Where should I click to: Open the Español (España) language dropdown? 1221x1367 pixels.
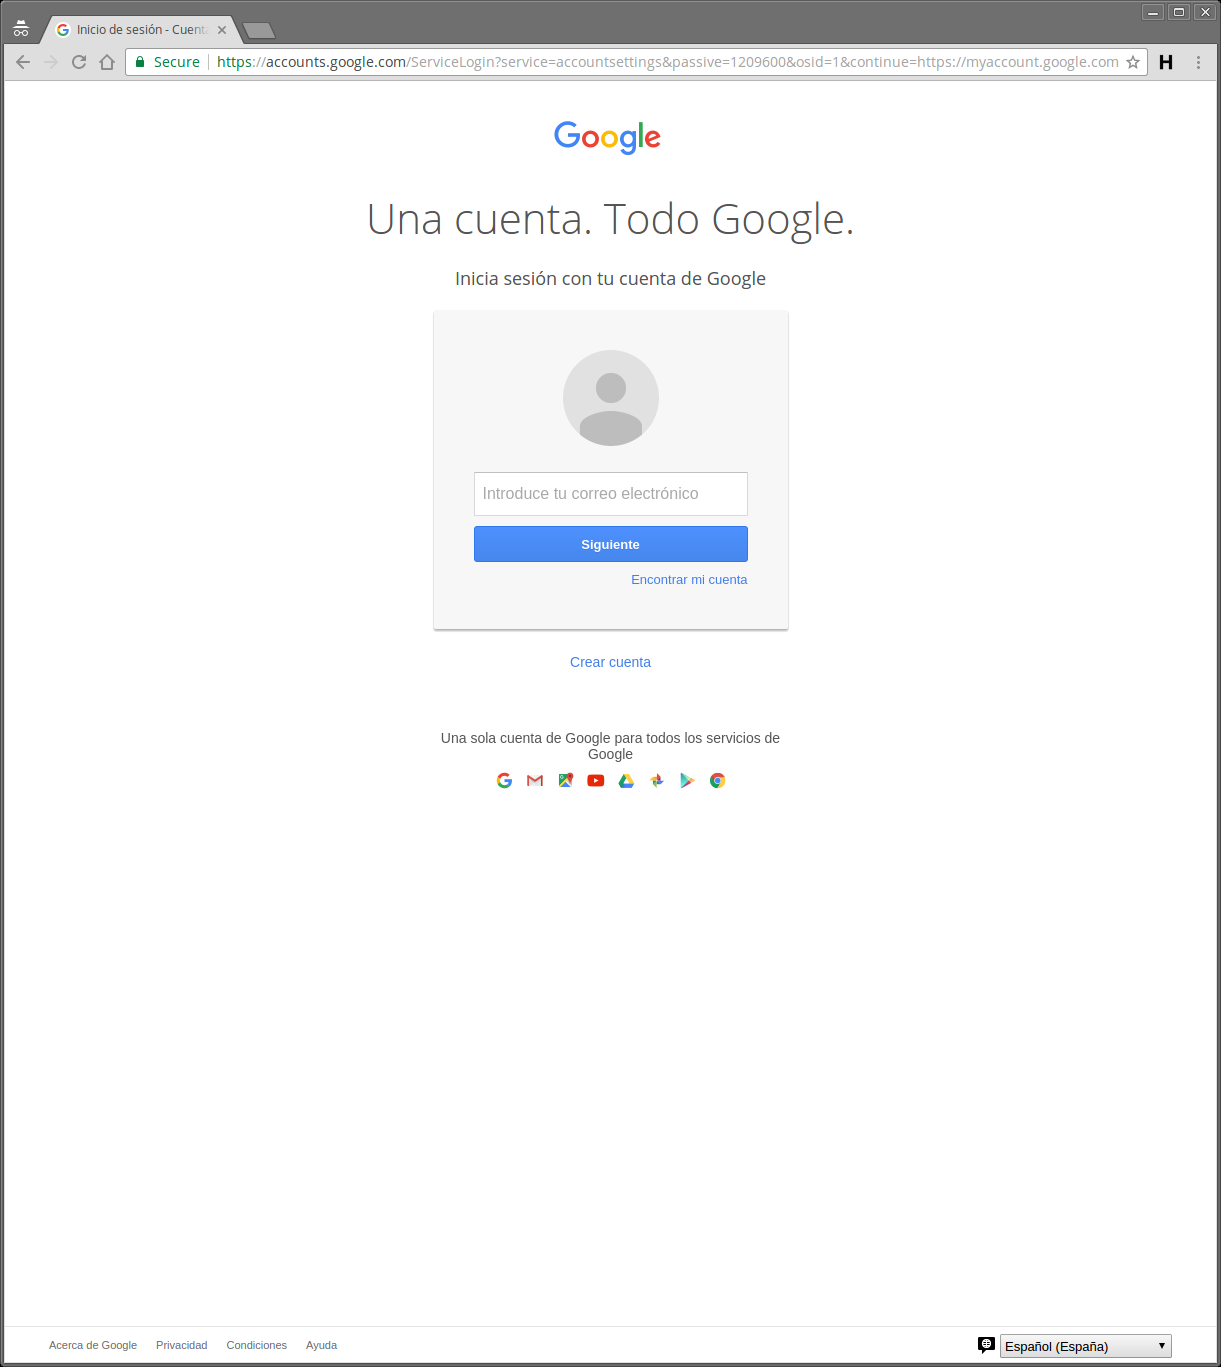tap(1086, 1346)
